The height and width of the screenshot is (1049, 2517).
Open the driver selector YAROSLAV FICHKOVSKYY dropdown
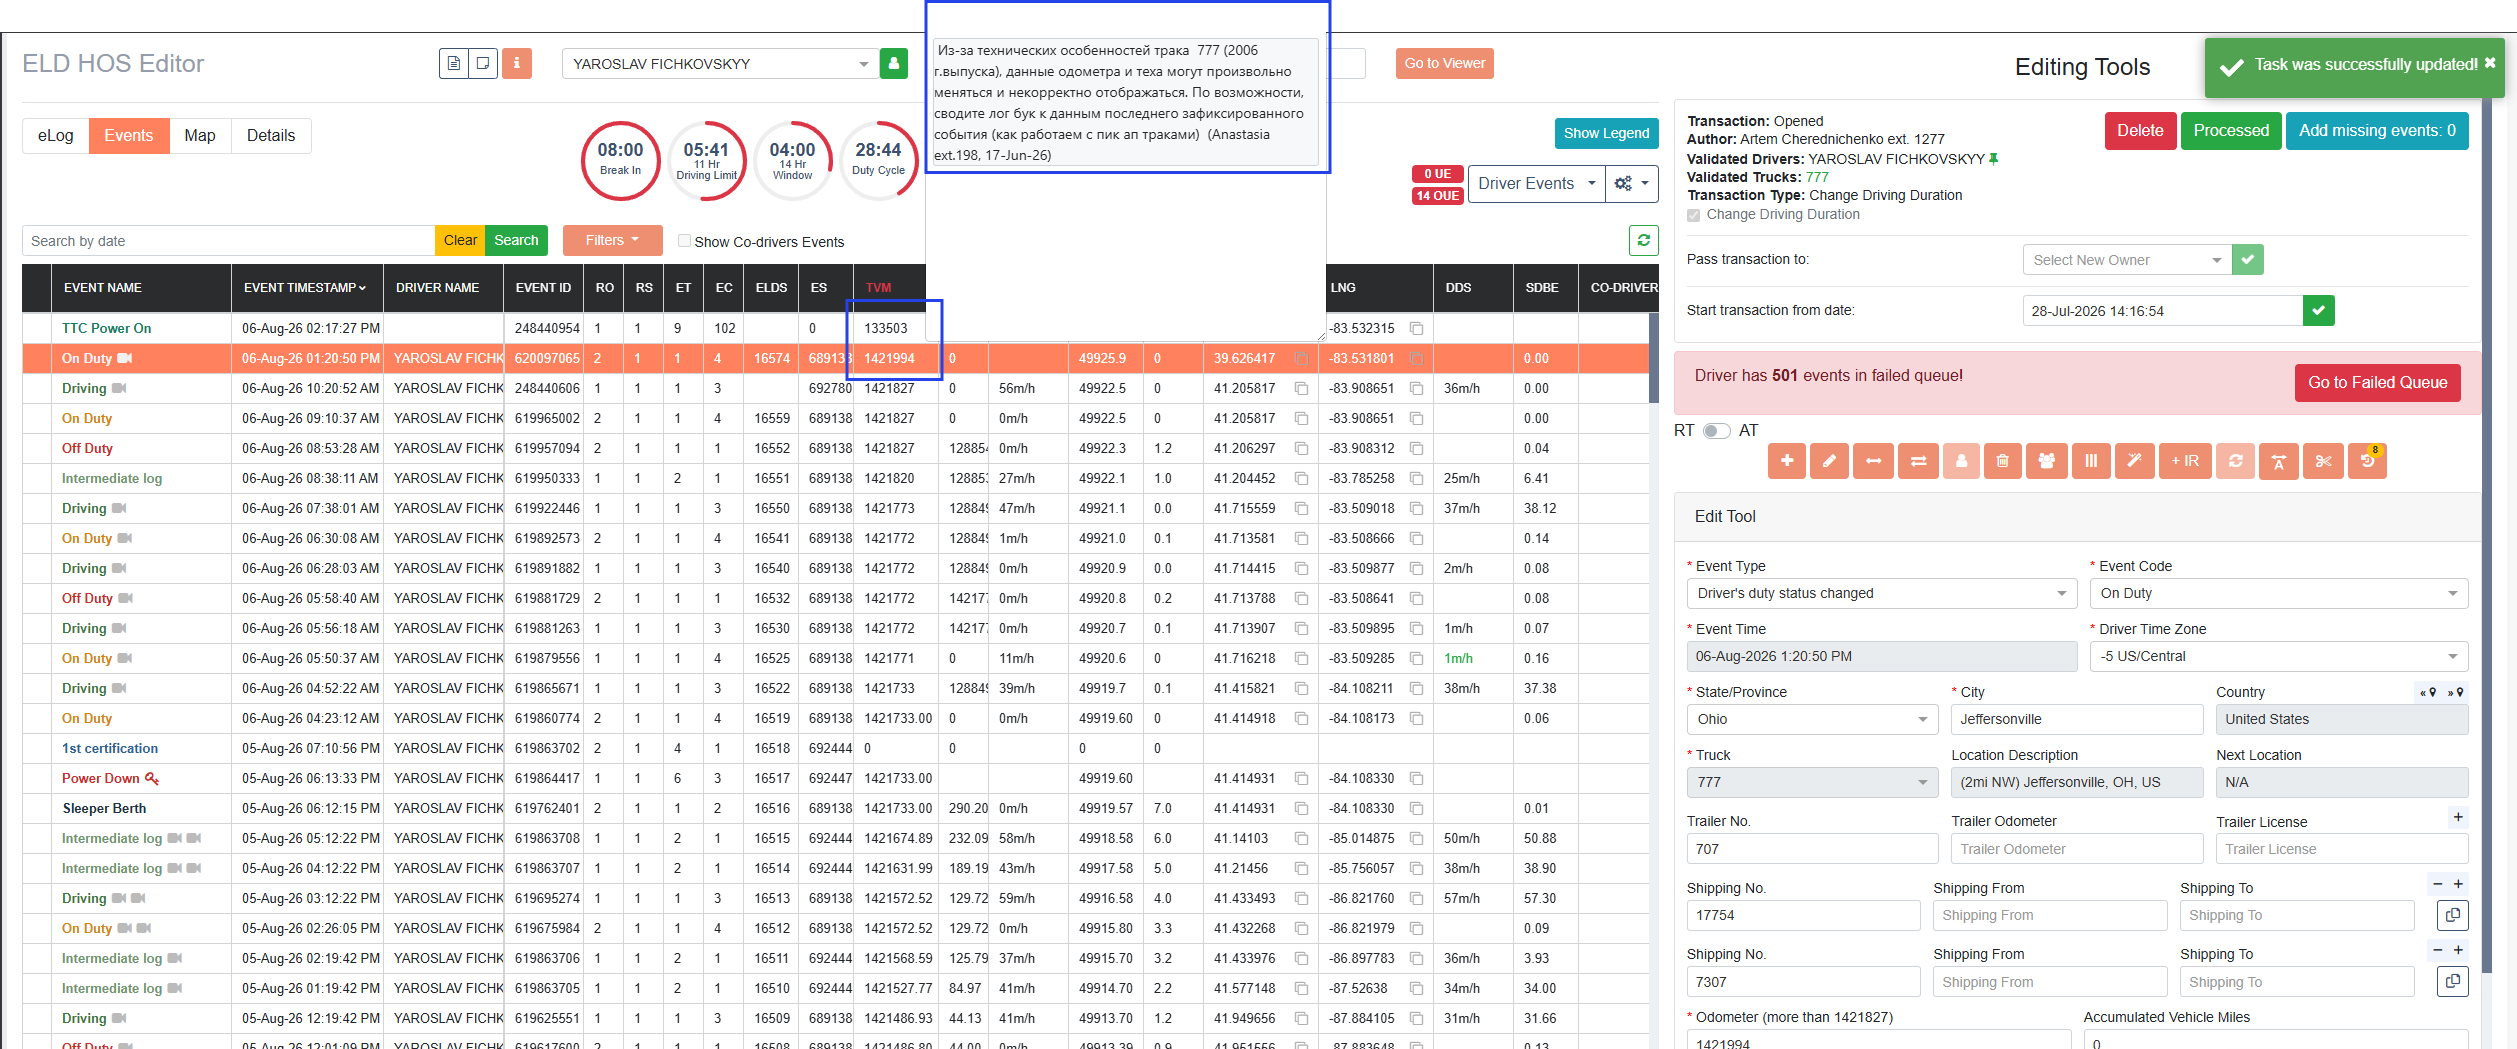[x=720, y=63]
